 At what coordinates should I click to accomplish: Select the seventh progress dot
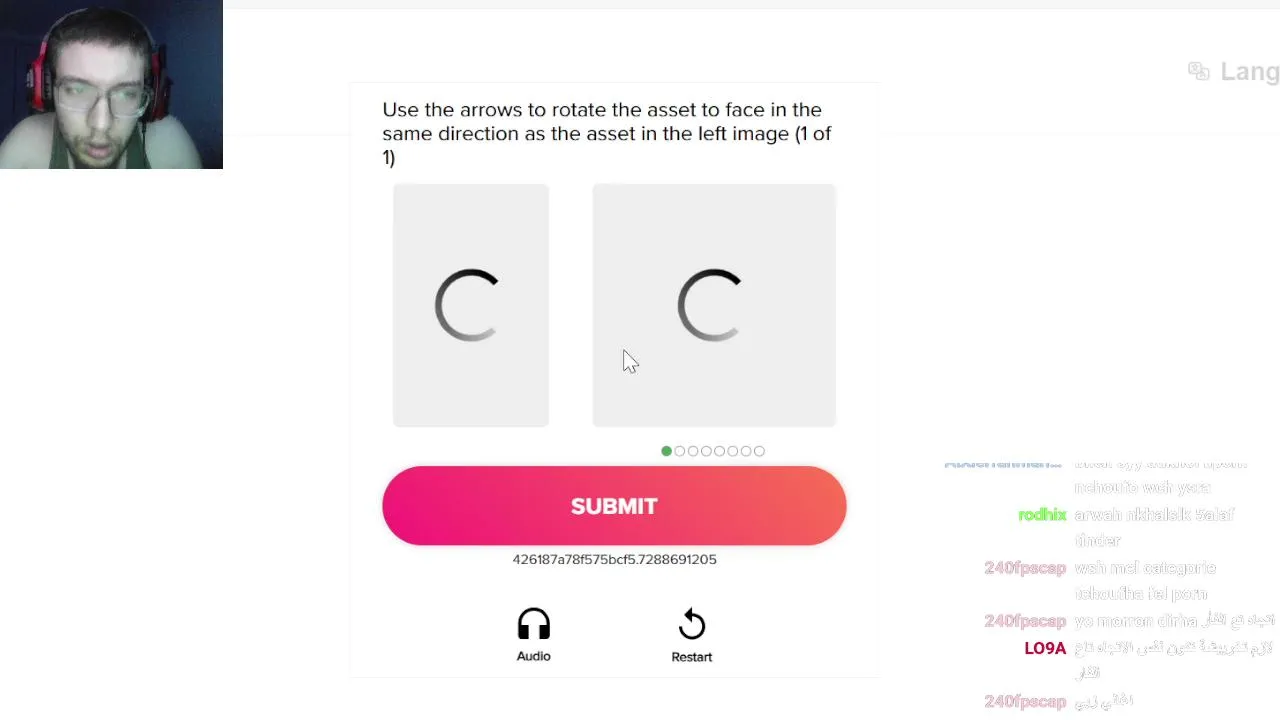(746, 451)
